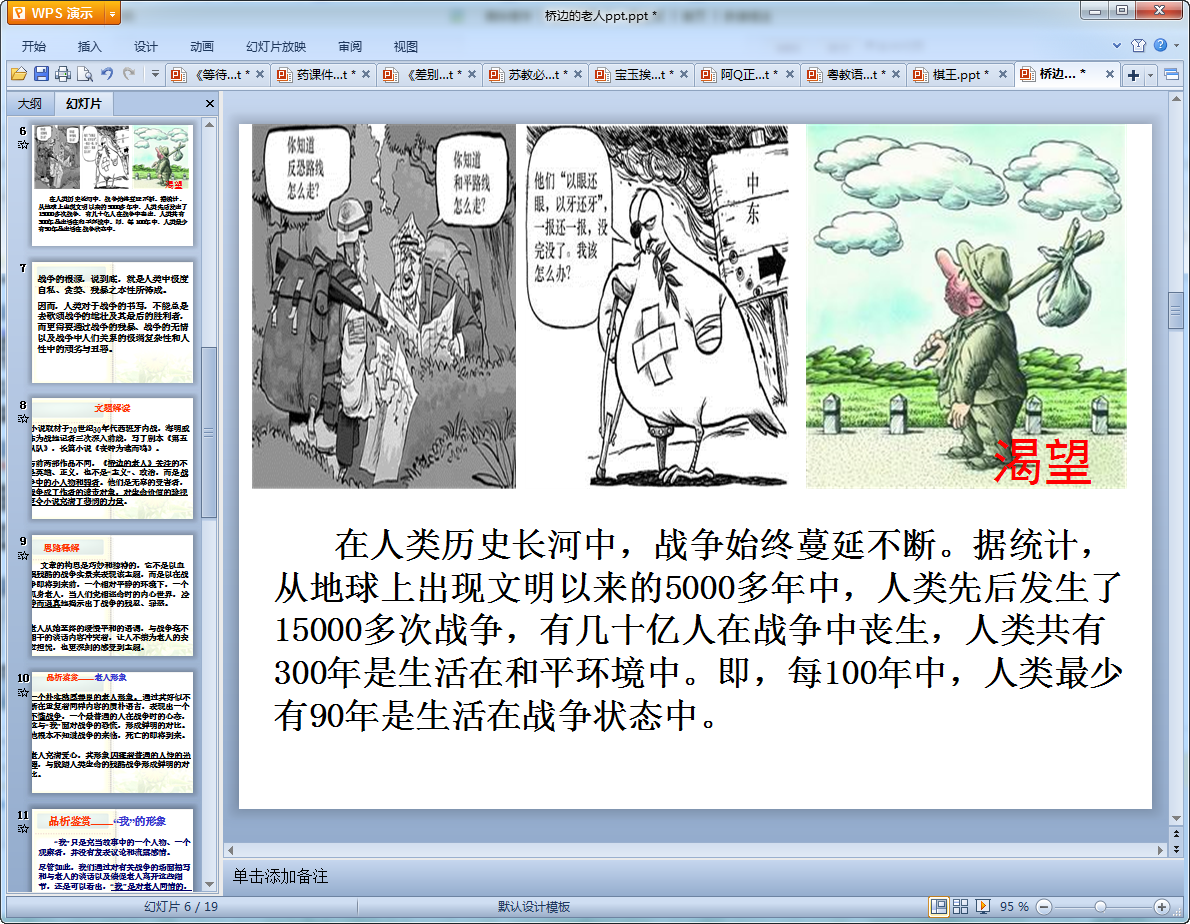Close the active 桥边... document tab
Image resolution: width=1190 pixels, height=924 pixels.
tap(1110, 74)
